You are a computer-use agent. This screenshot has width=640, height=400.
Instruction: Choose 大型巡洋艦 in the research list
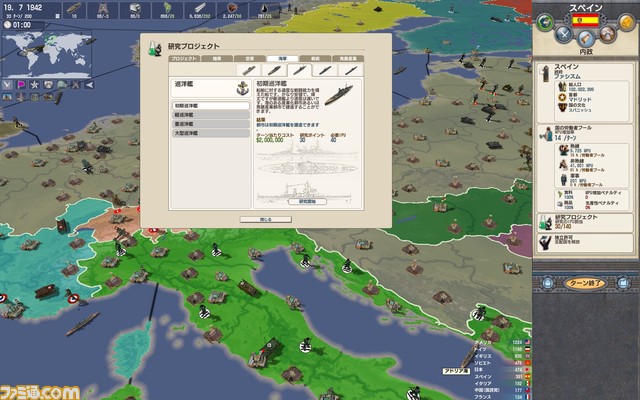point(211,133)
